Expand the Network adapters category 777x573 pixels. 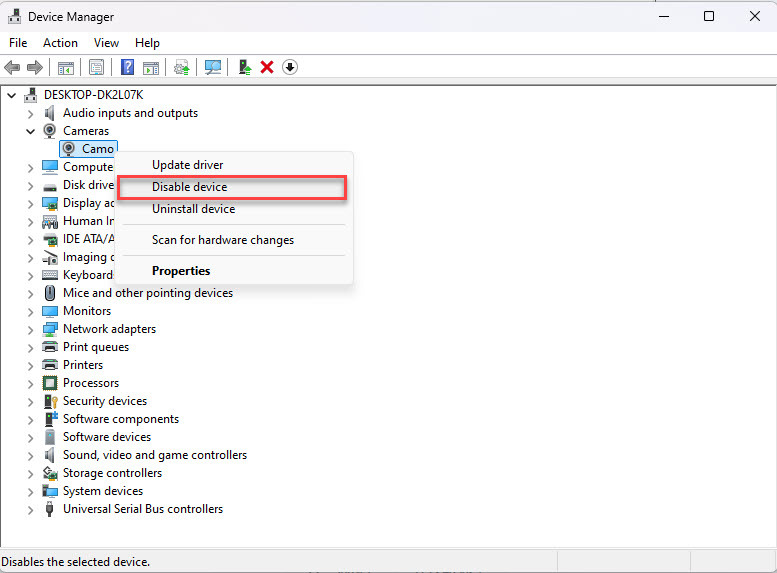[x=30, y=329]
